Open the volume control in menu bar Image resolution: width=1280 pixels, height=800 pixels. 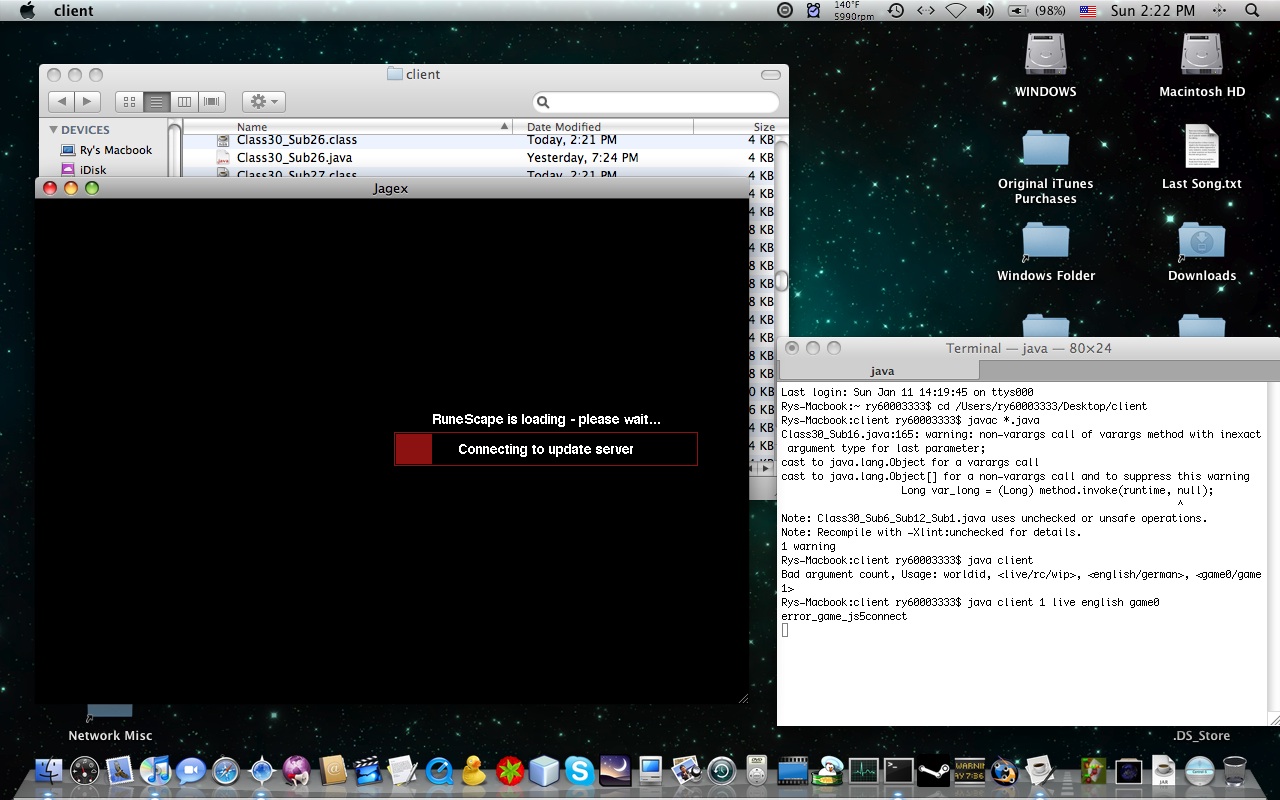pos(985,11)
